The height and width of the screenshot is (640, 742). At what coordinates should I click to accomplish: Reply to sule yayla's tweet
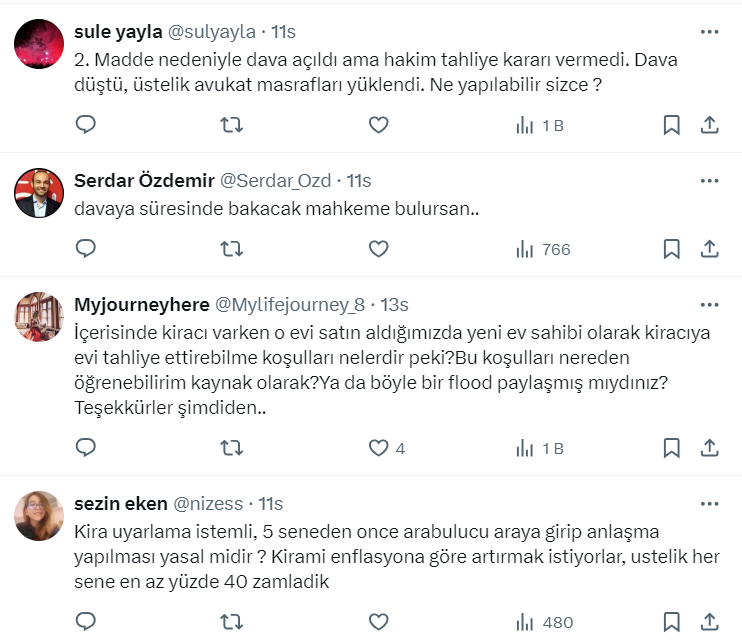point(86,125)
